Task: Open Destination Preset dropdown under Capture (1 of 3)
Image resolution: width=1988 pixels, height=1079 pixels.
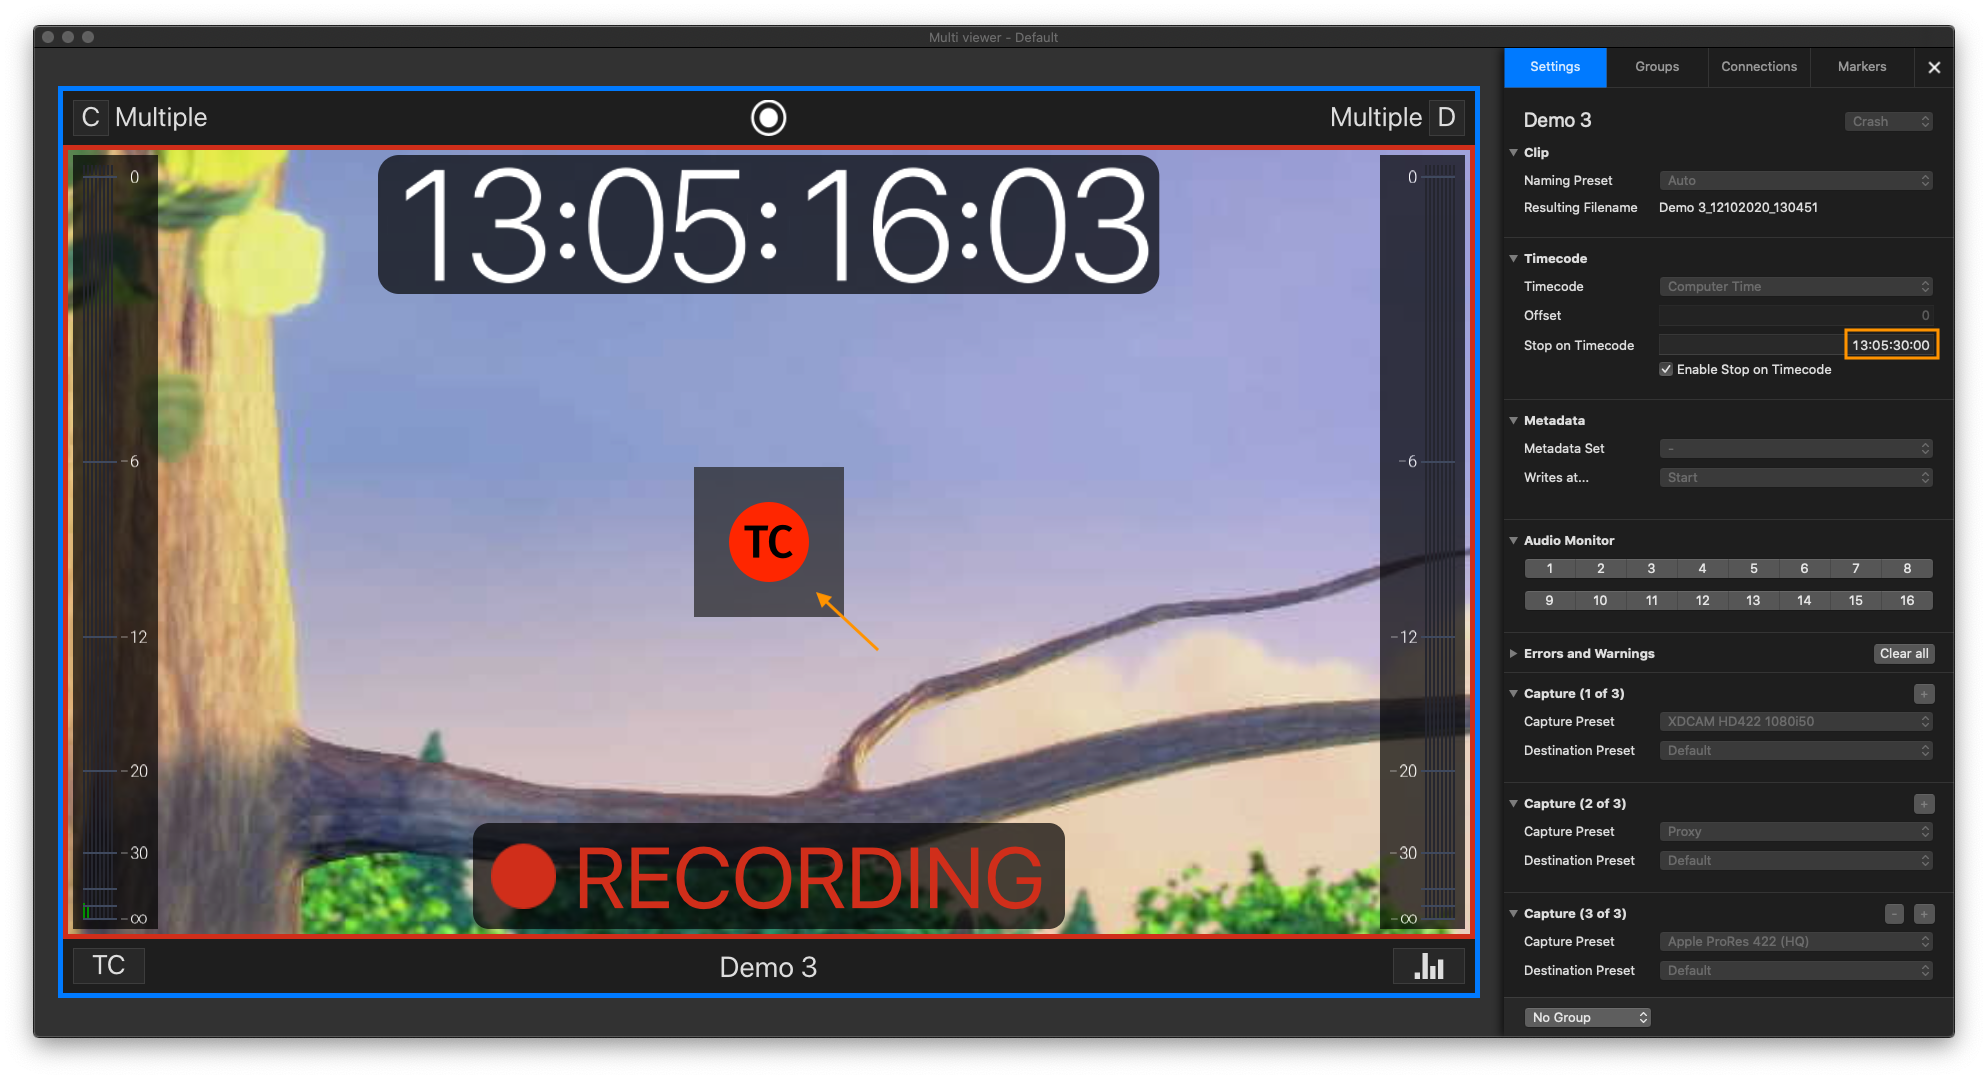Action: pyautogui.click(x=1796, y=751)
